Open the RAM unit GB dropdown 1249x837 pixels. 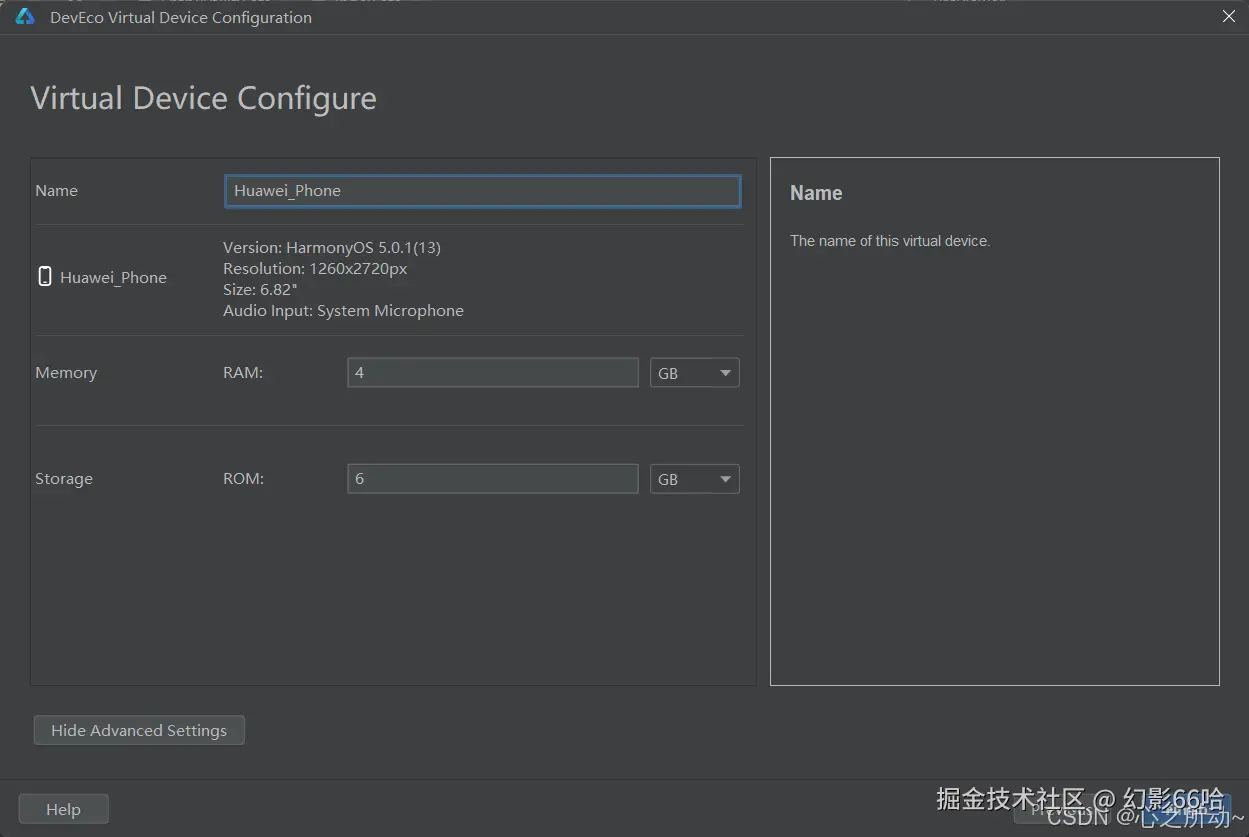(x=694, y=373)
